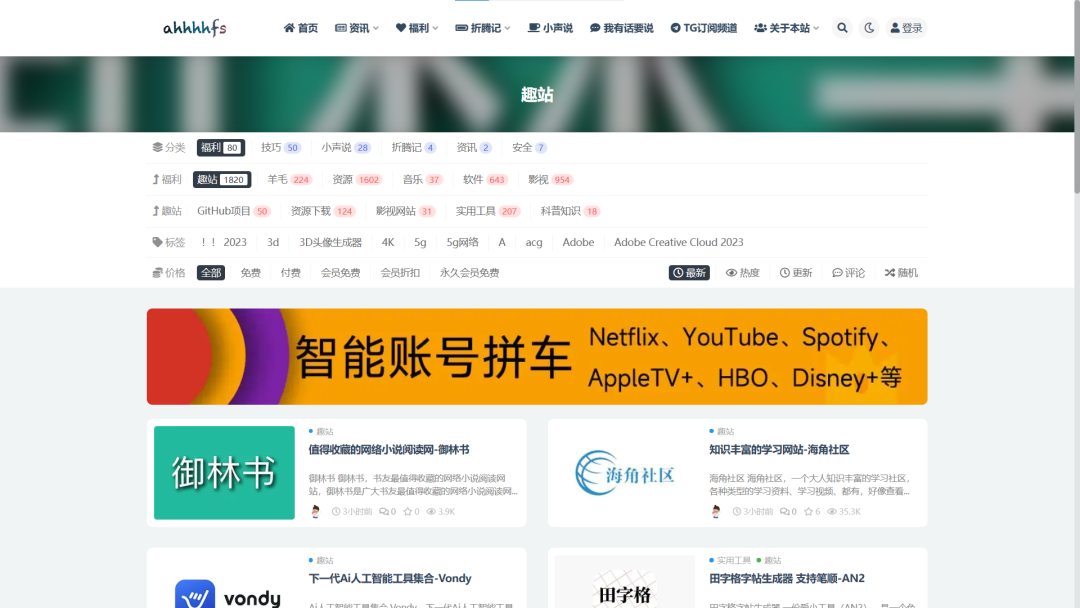Filter by 科普知识 18
Image resolution: width=1080 pixels, height=608 pixels.
point(570,211)
